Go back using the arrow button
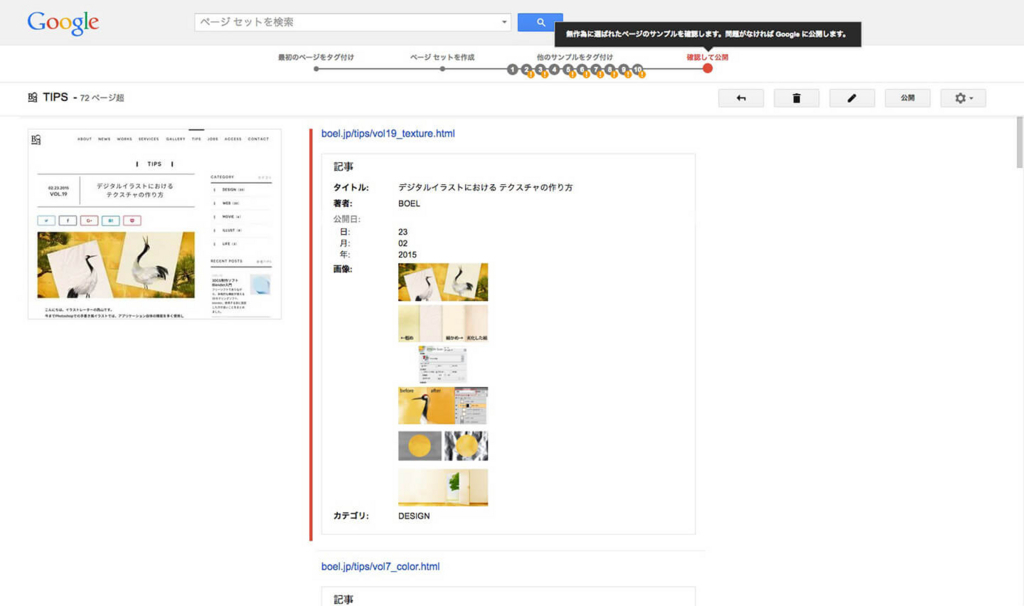This screenshot has height=606, width=1024. click(741, 98)
